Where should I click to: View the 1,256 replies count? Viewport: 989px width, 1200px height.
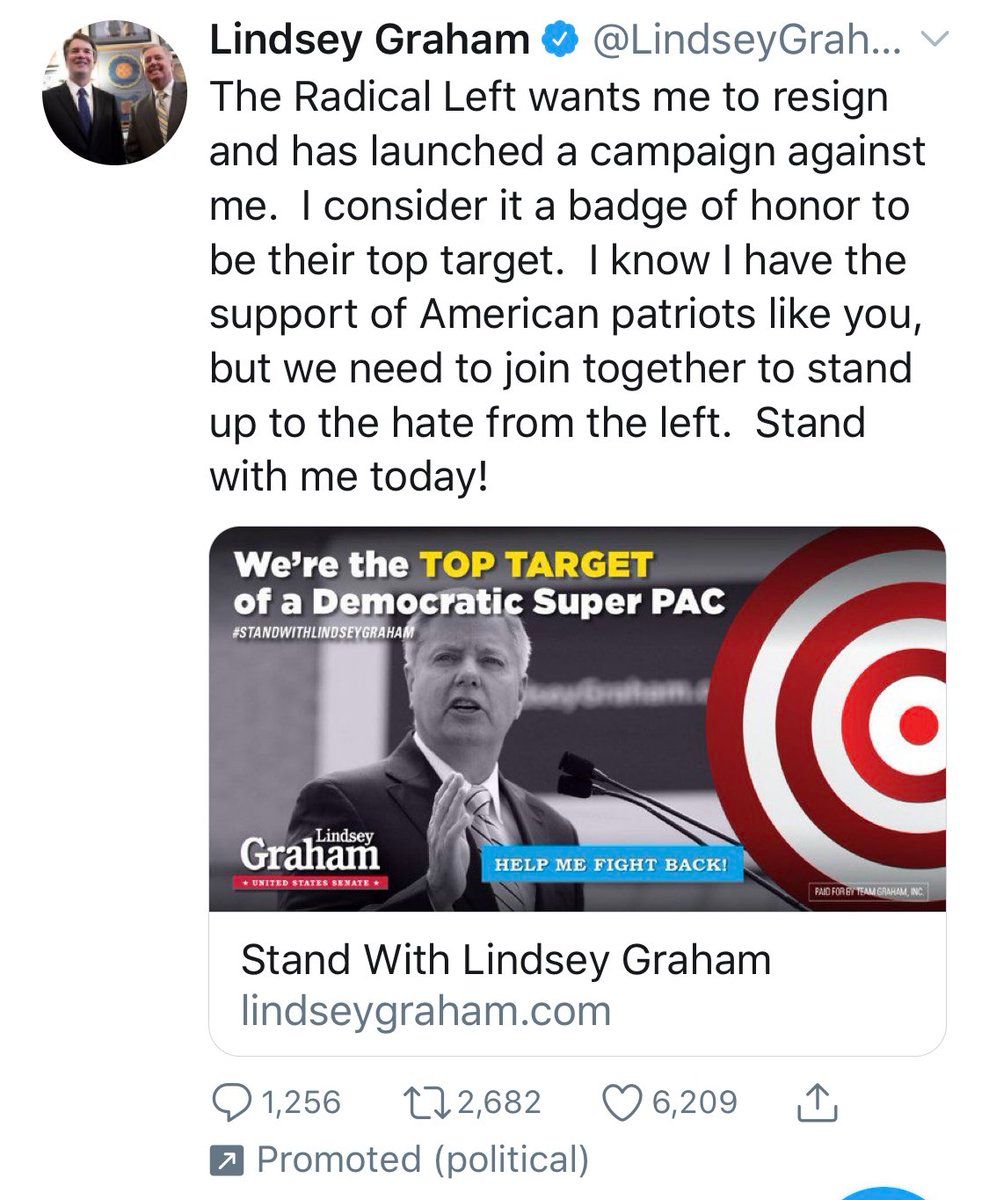coord(300,1103)
